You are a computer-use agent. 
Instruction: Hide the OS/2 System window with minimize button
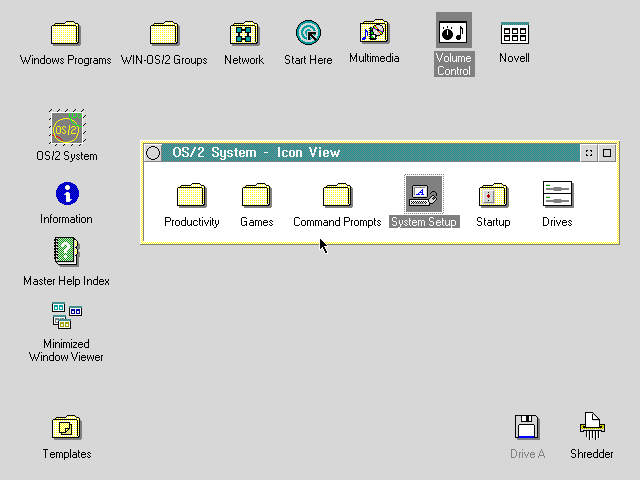pyautogui.click(x=589, y=153)
